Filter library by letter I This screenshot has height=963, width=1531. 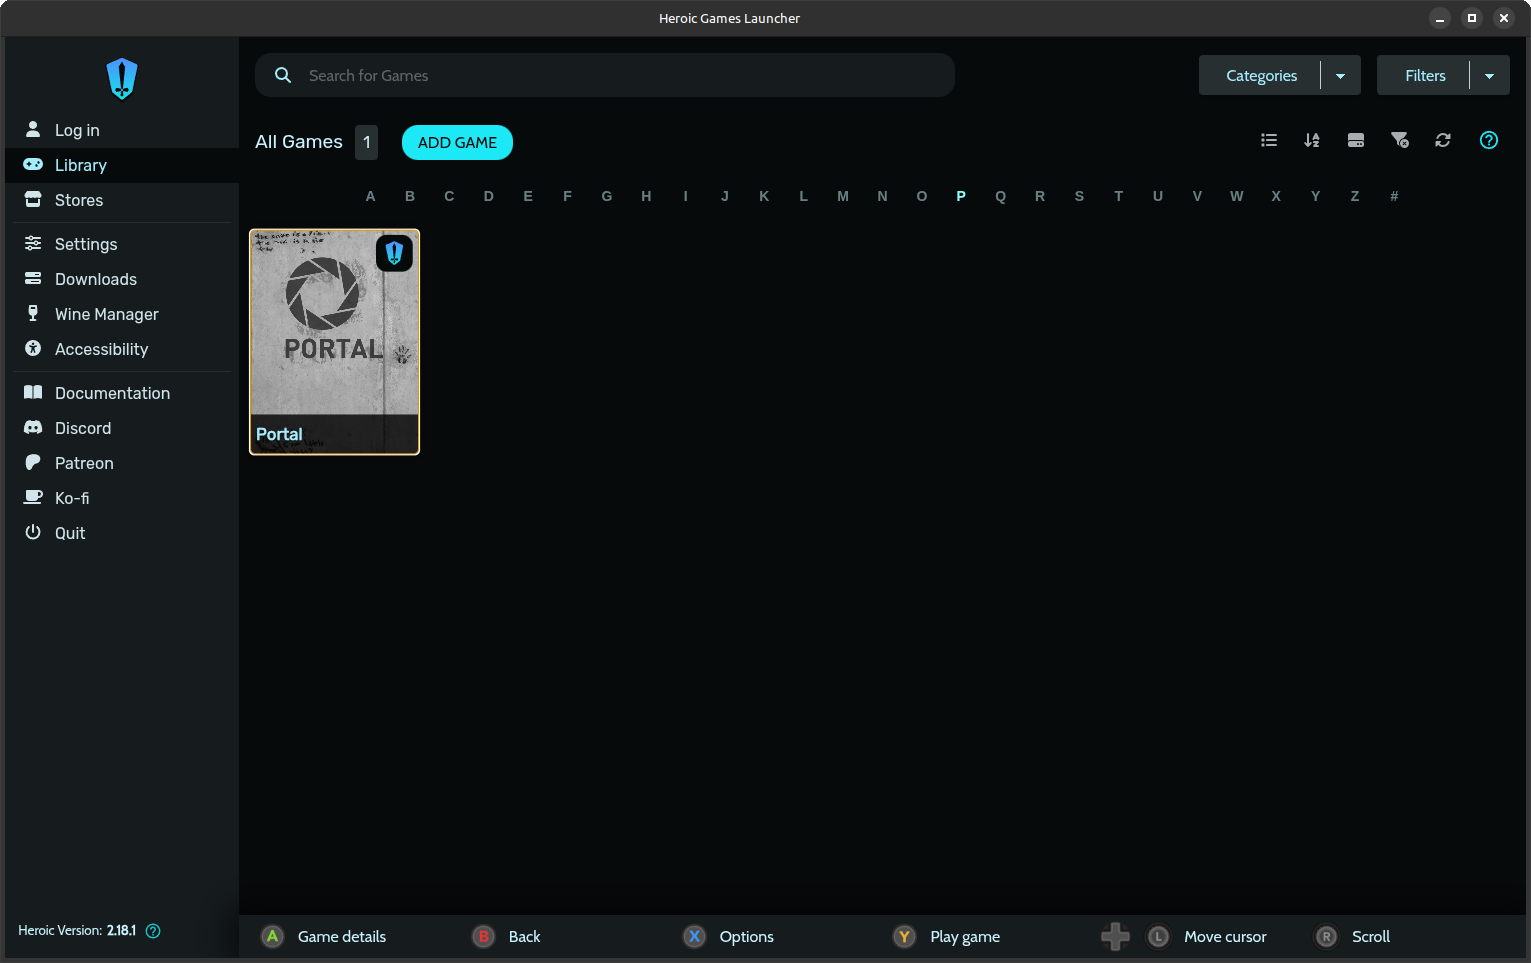686,196
